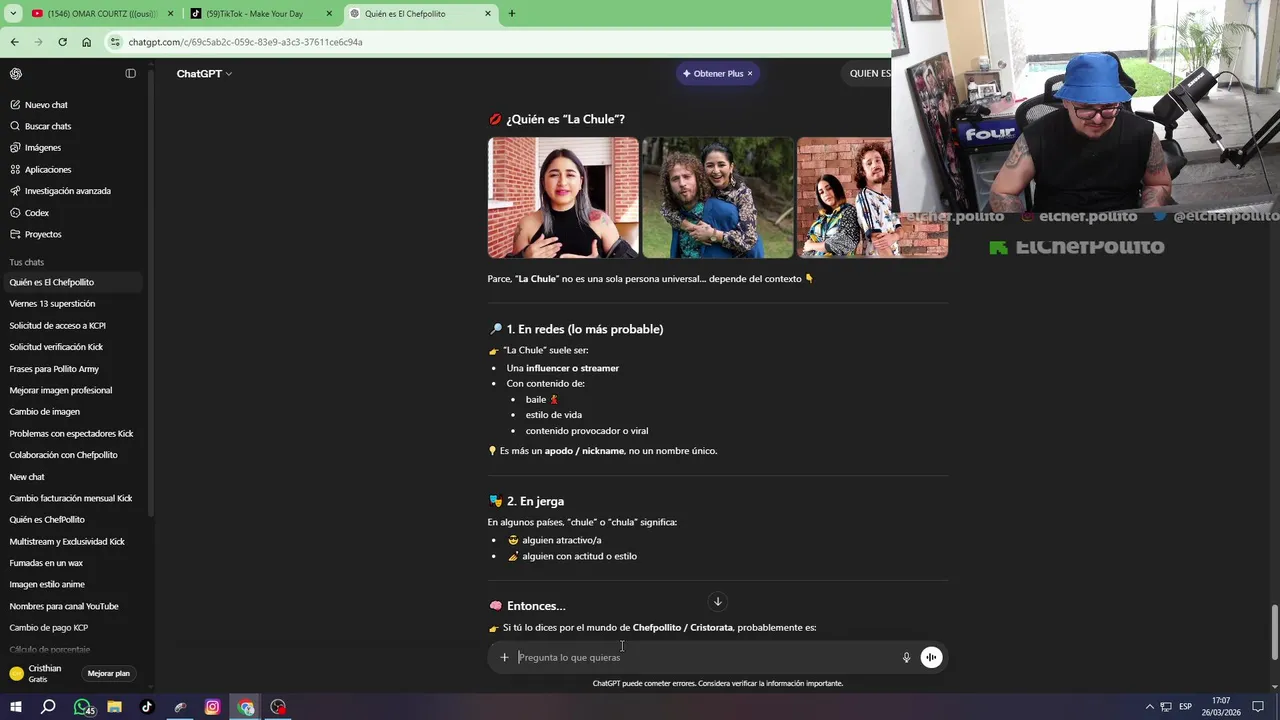This screenshot has height=720, width=1280.
Task: Close the Quién es El Chefpollito tab
Action: click(x=488, y=14)
